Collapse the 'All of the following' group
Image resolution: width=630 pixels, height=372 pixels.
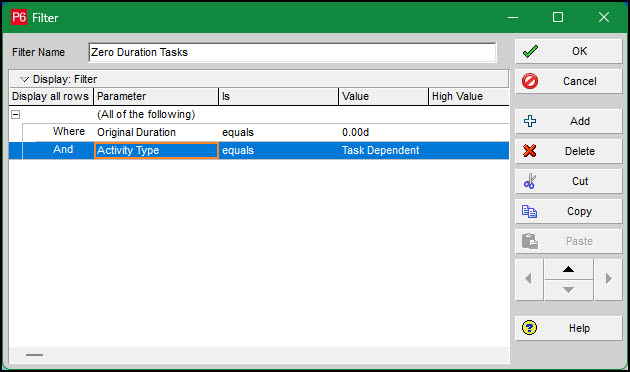pyautogui.click(x=15, y=114)
